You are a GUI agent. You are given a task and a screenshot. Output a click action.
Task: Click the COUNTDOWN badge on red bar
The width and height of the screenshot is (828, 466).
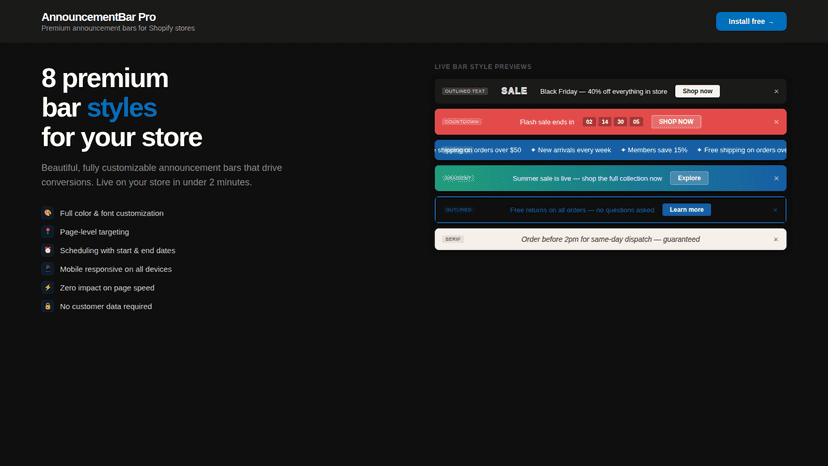pos(462,122)
